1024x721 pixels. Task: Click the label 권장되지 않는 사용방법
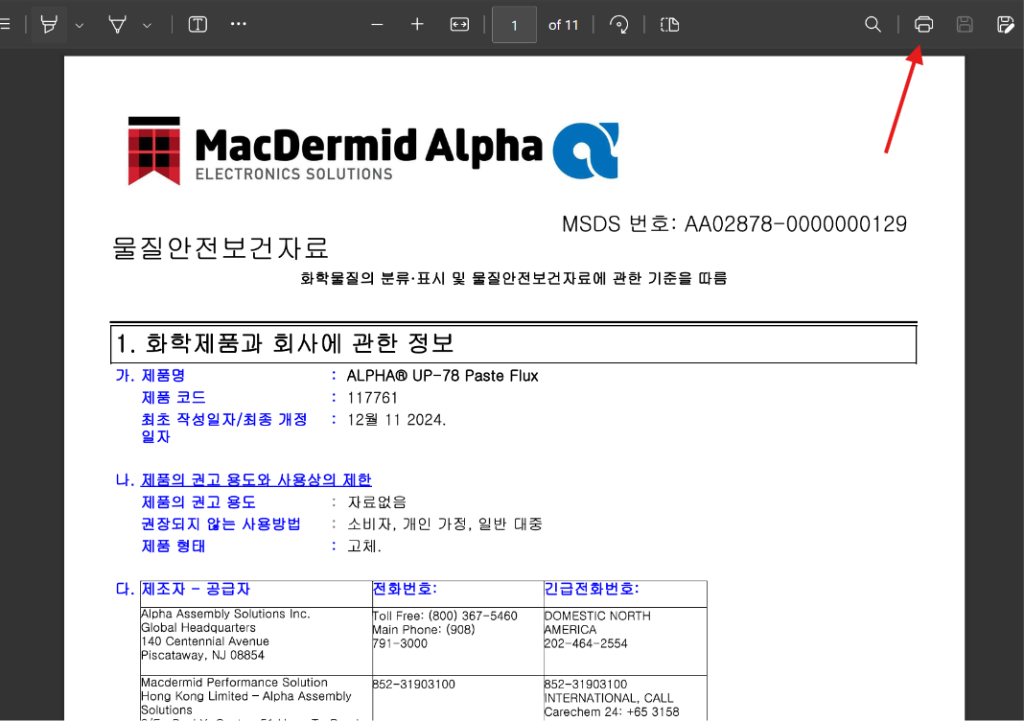(221, 524)
